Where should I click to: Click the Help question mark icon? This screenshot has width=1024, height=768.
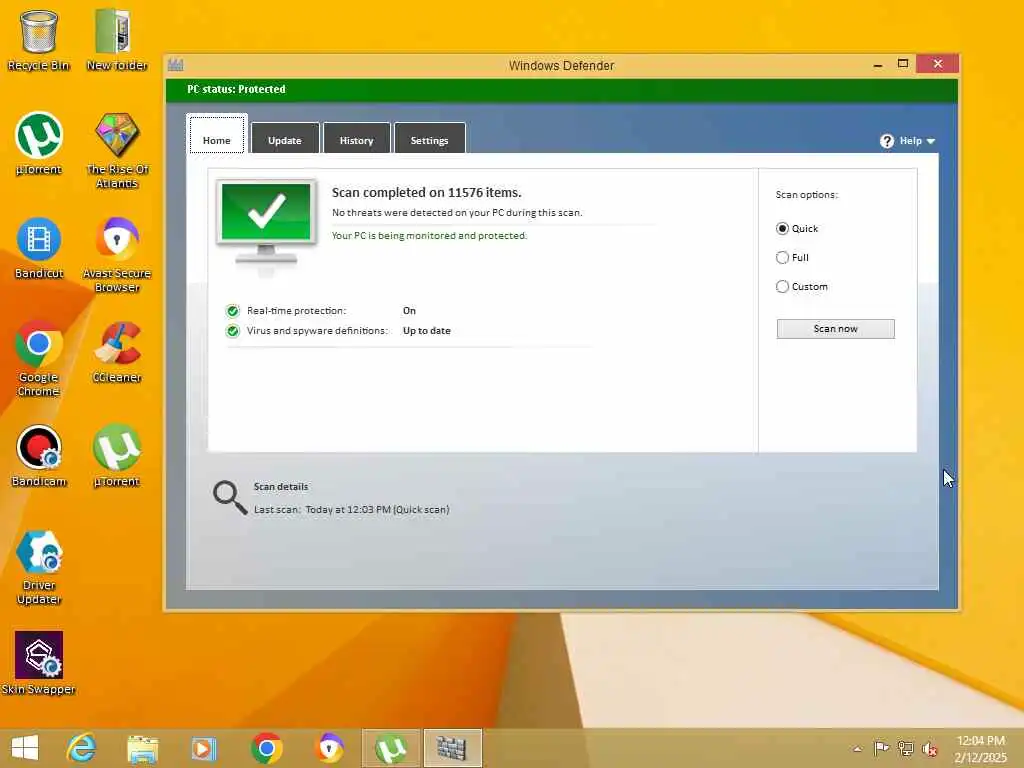pos(887,141)
